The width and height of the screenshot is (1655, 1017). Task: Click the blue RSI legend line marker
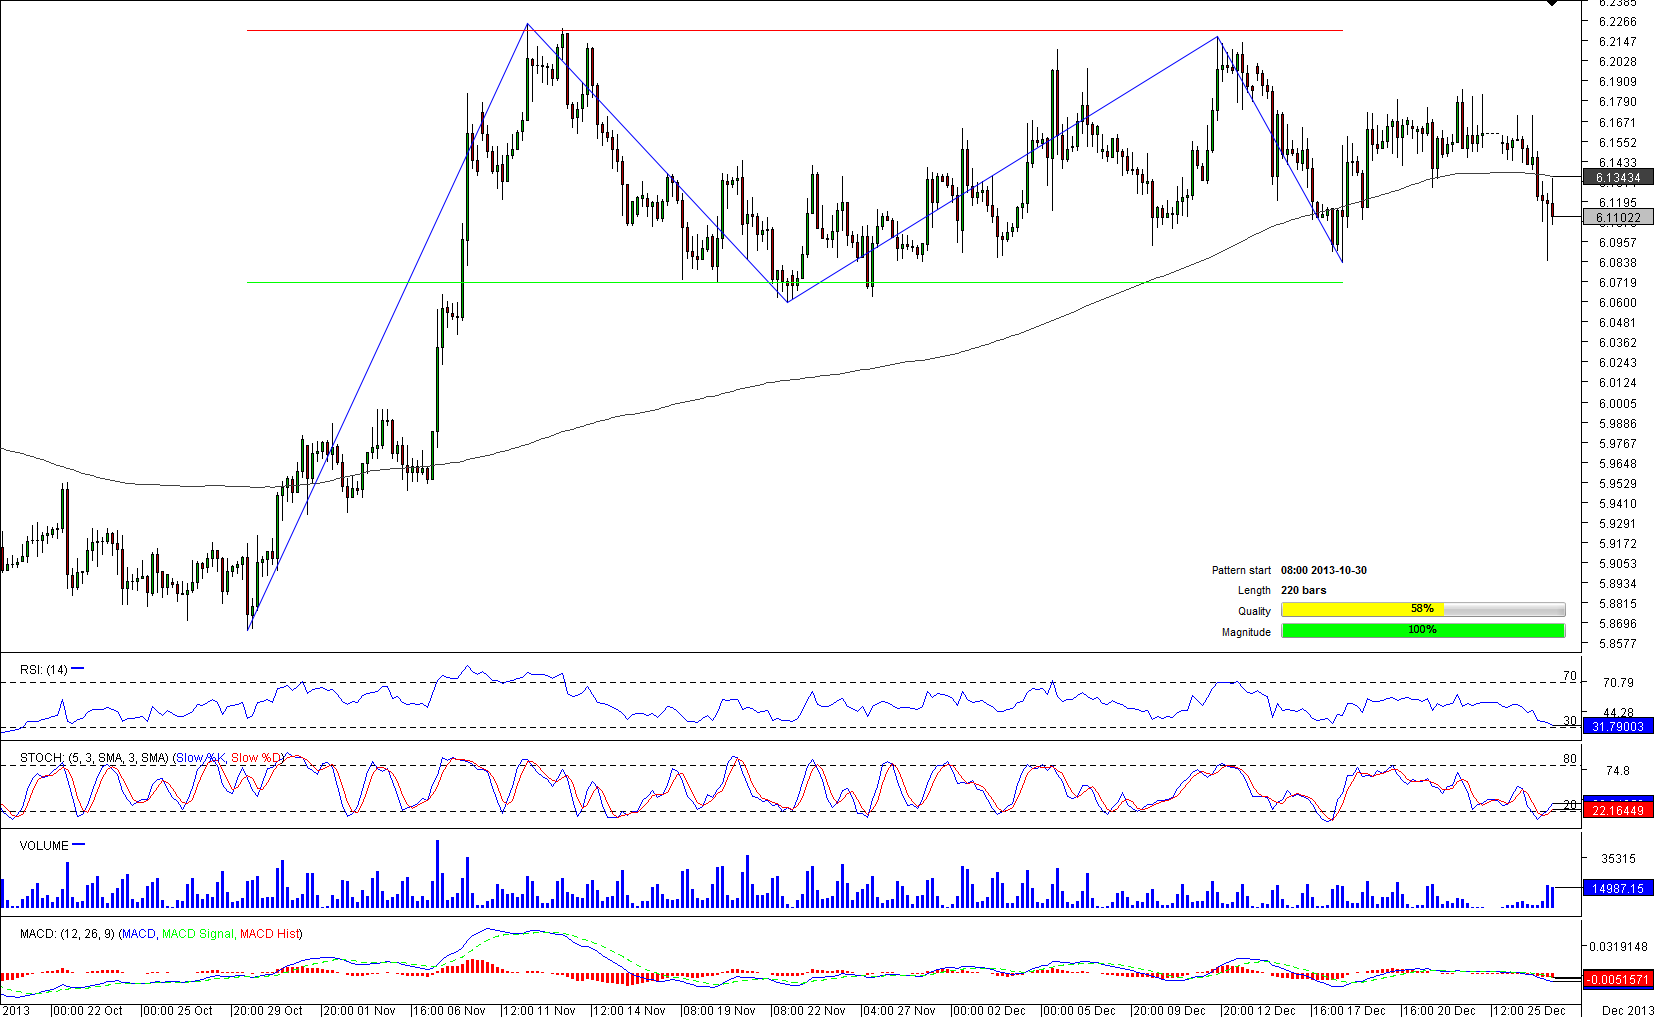pos(78,669)
